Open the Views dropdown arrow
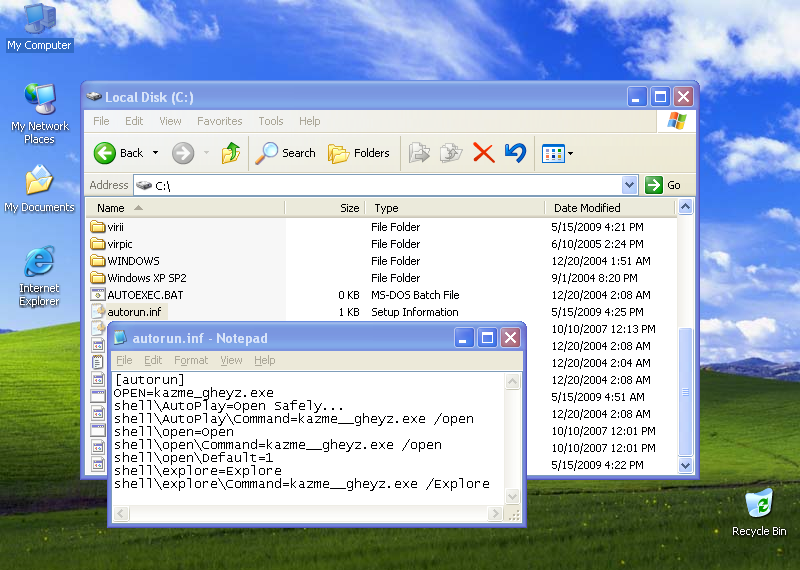Image resolution: width=800 pixels, height=570 pixels. 570,153
